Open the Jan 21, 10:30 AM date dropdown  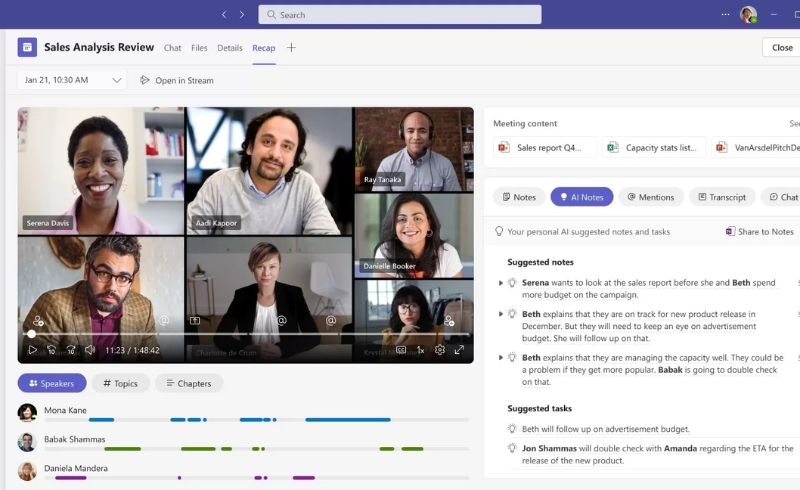[72, 80]
